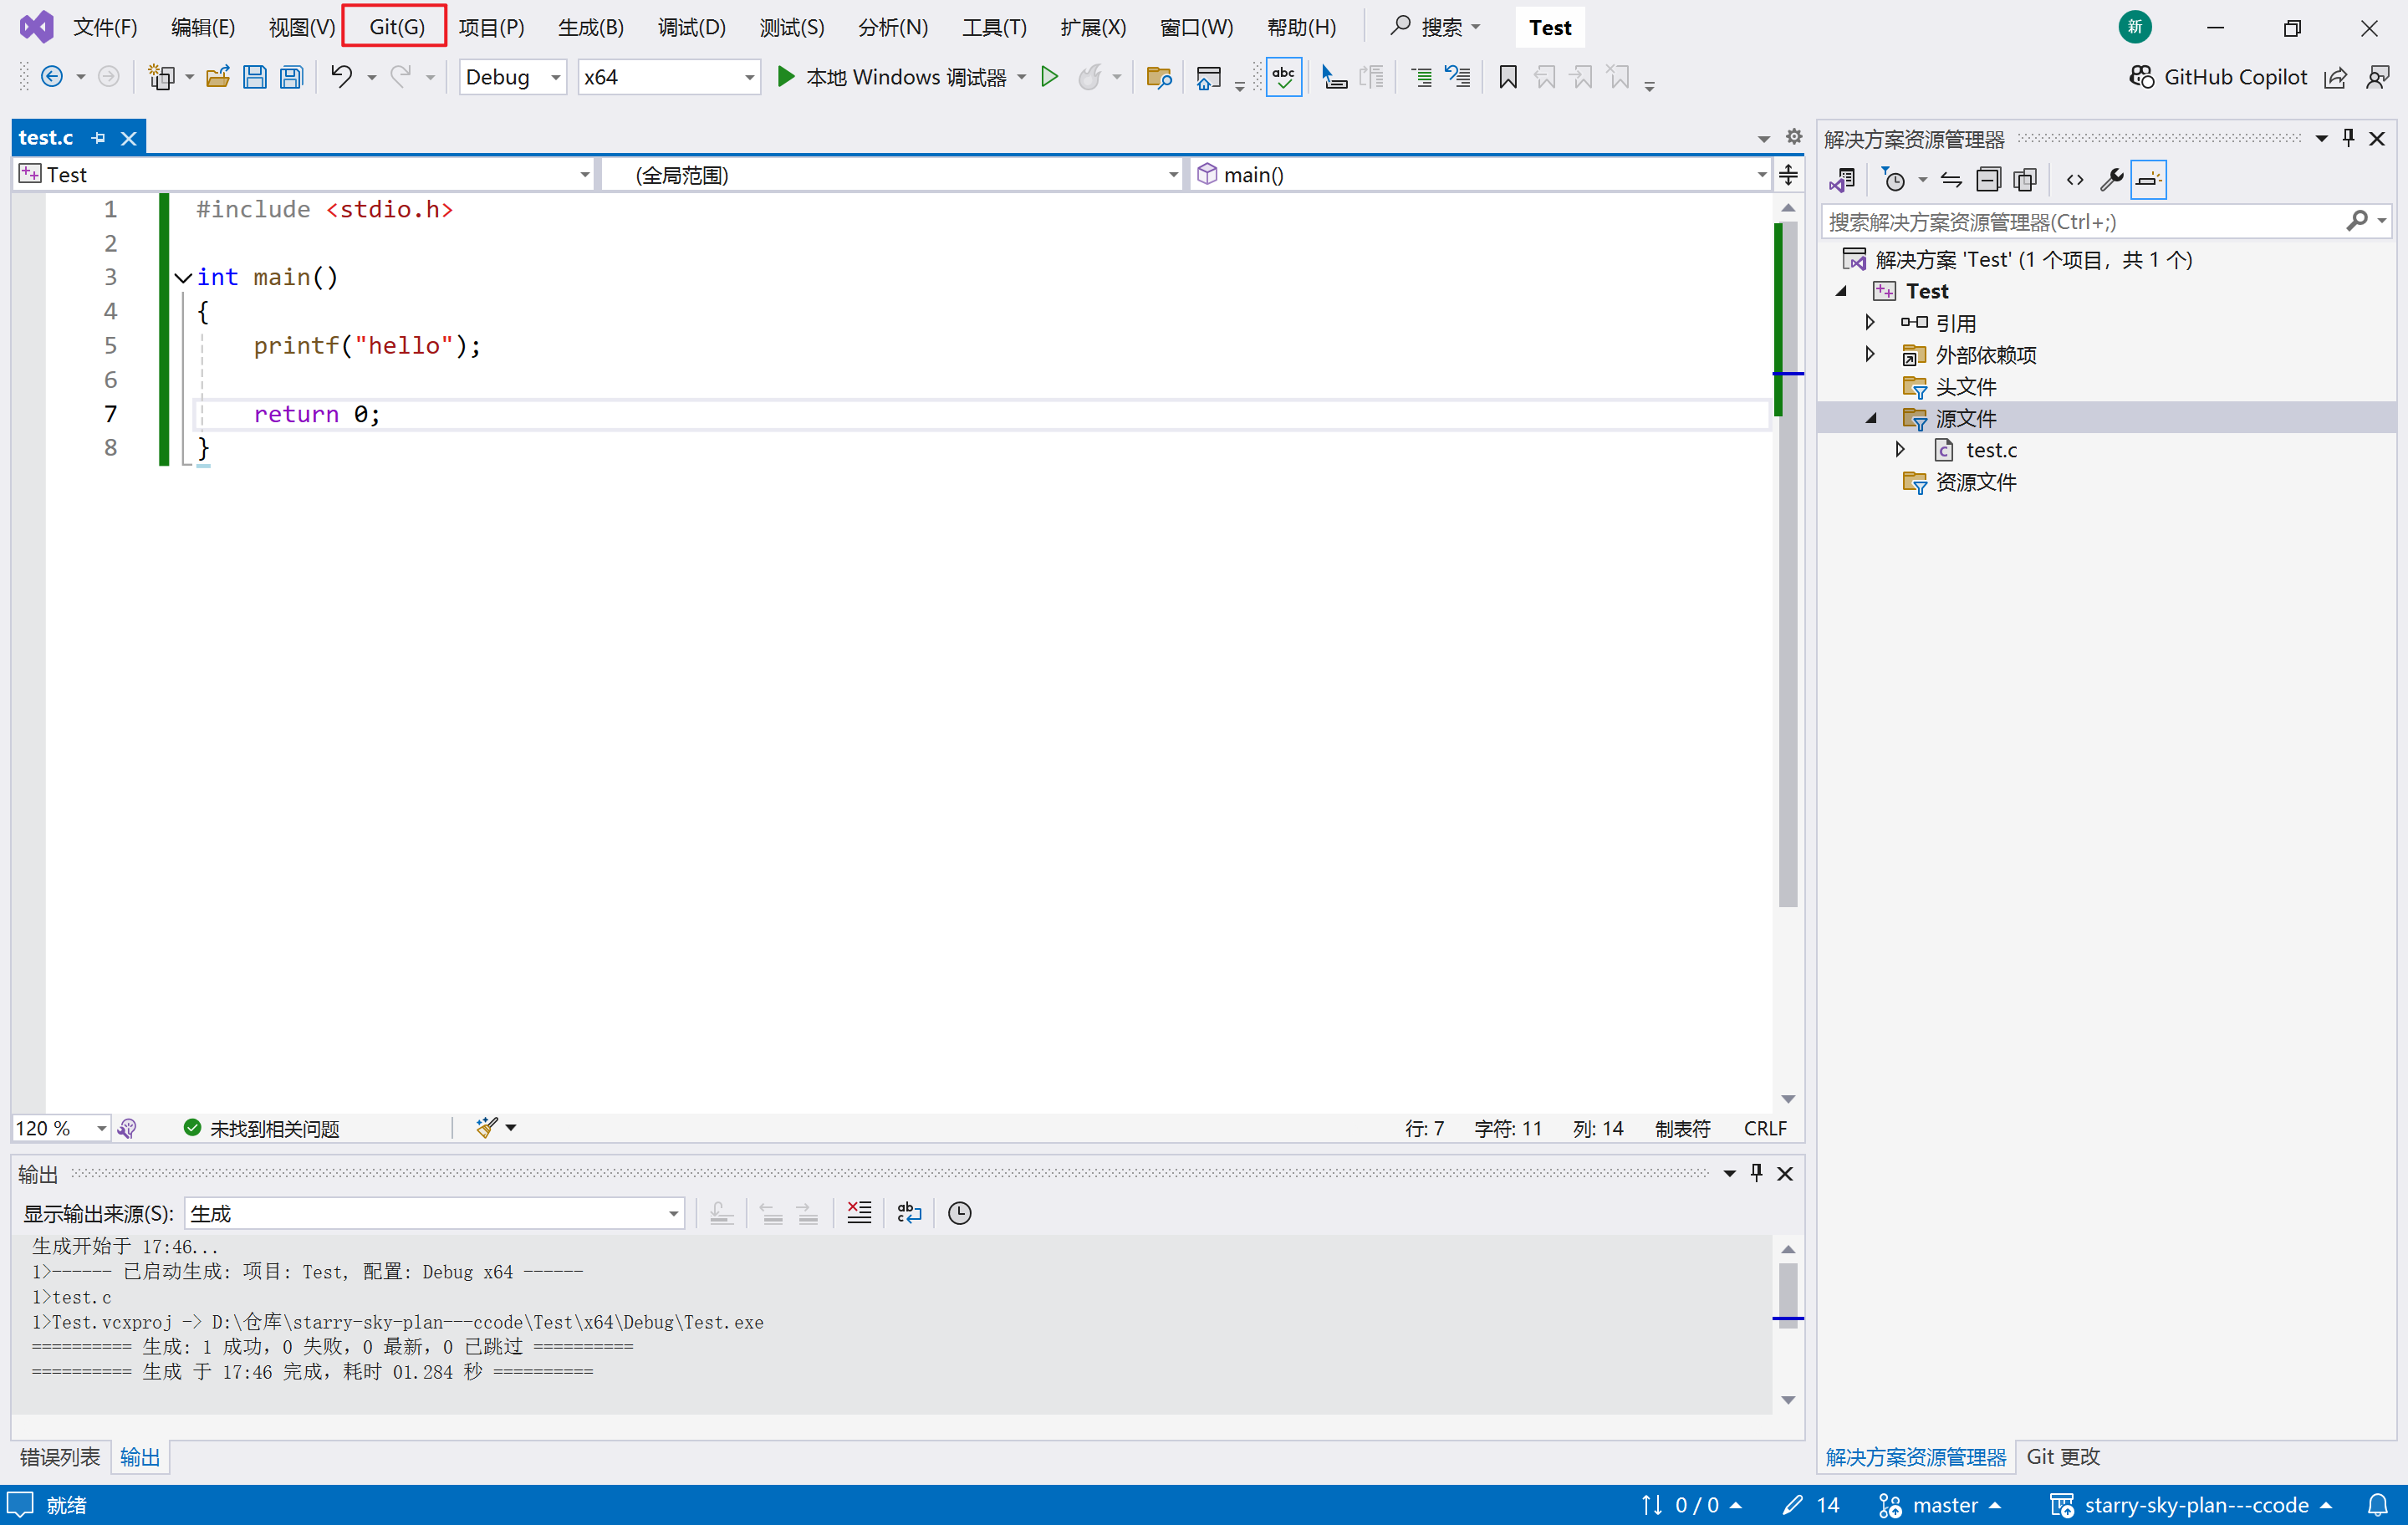Expand the 引用 tree node

pyautogui.click(x=1870, y=322)
